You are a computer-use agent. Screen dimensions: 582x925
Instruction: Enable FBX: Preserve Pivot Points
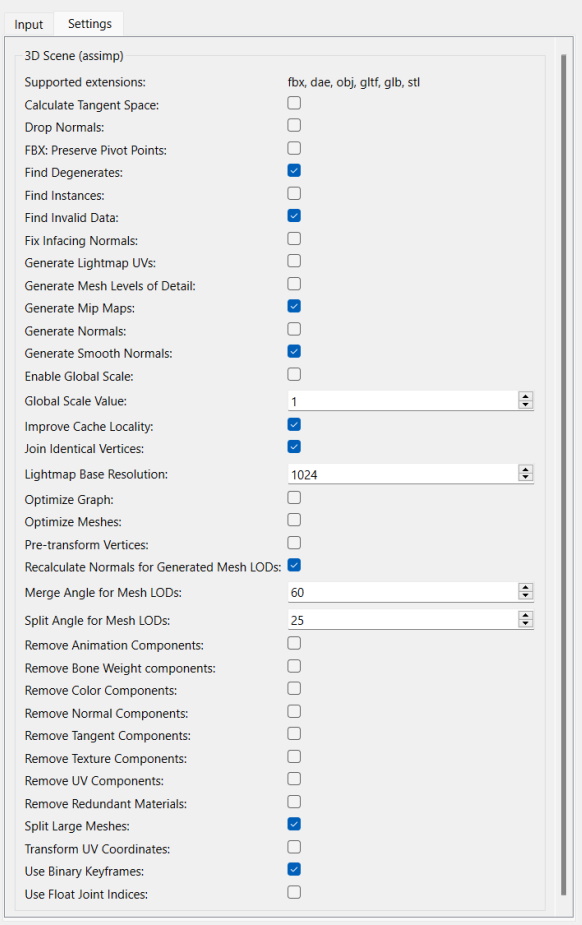click(293, 149)
